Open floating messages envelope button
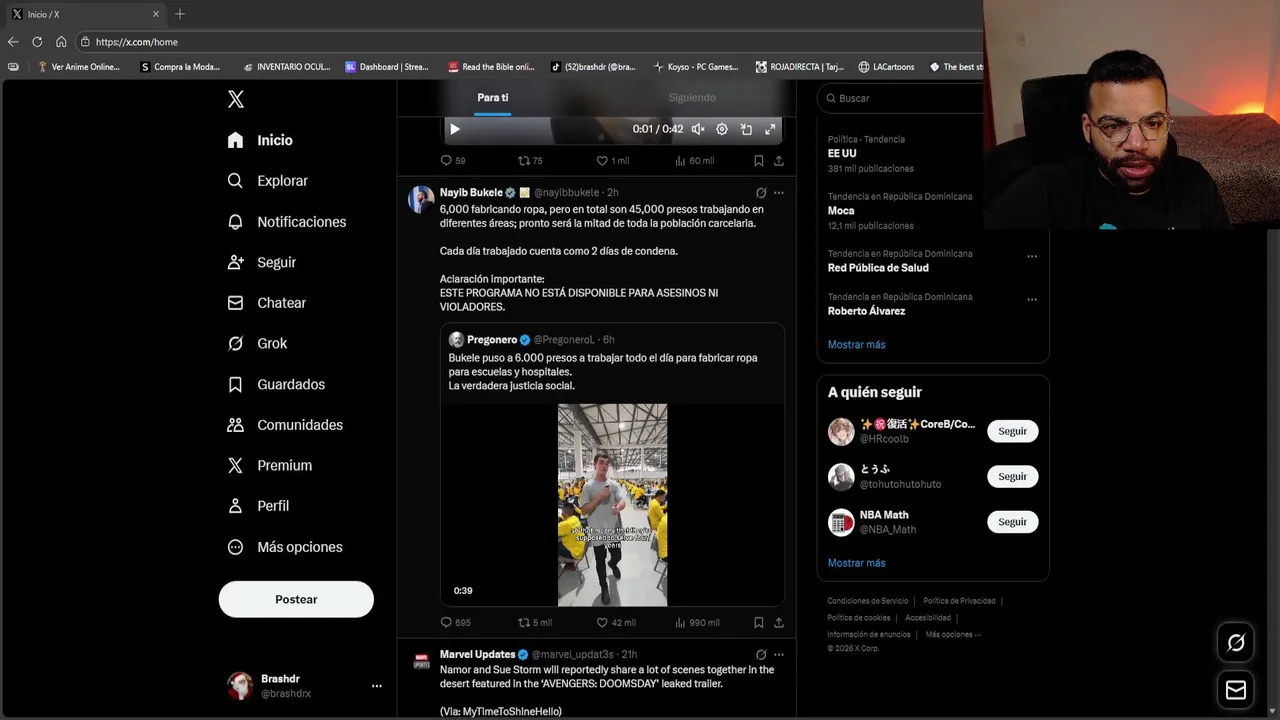 click(1236, 690)
